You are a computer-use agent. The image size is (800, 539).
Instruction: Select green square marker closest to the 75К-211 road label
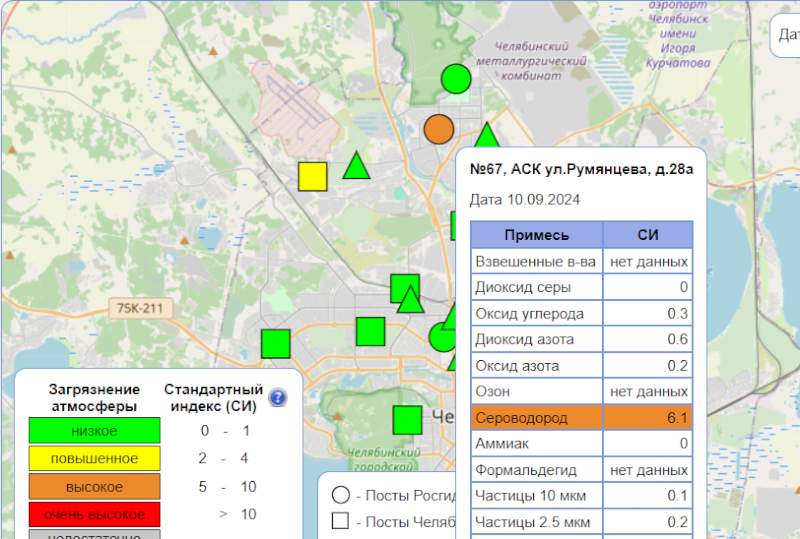pyautogui.click(x=276, y=344)
